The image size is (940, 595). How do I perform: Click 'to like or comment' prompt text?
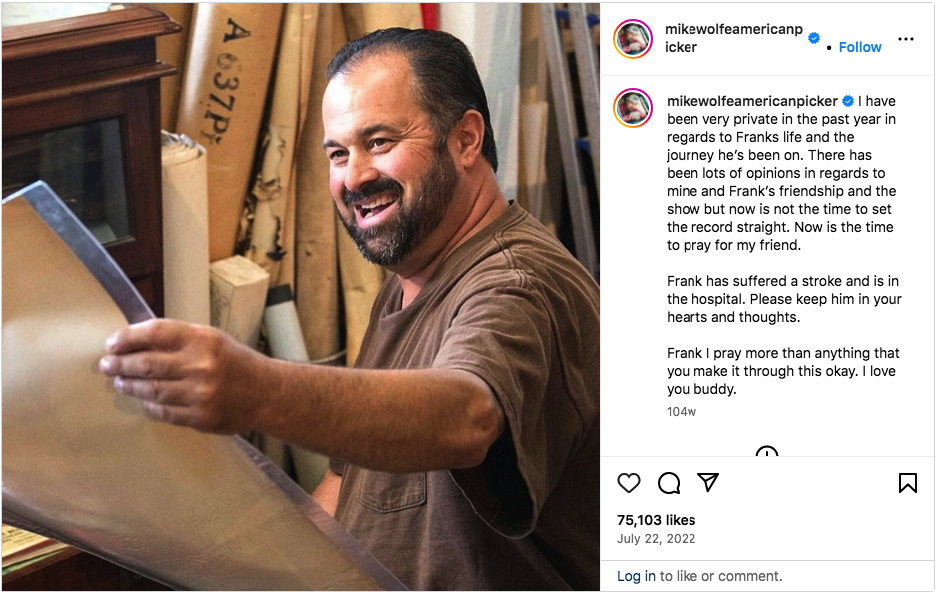click(721, 576)
